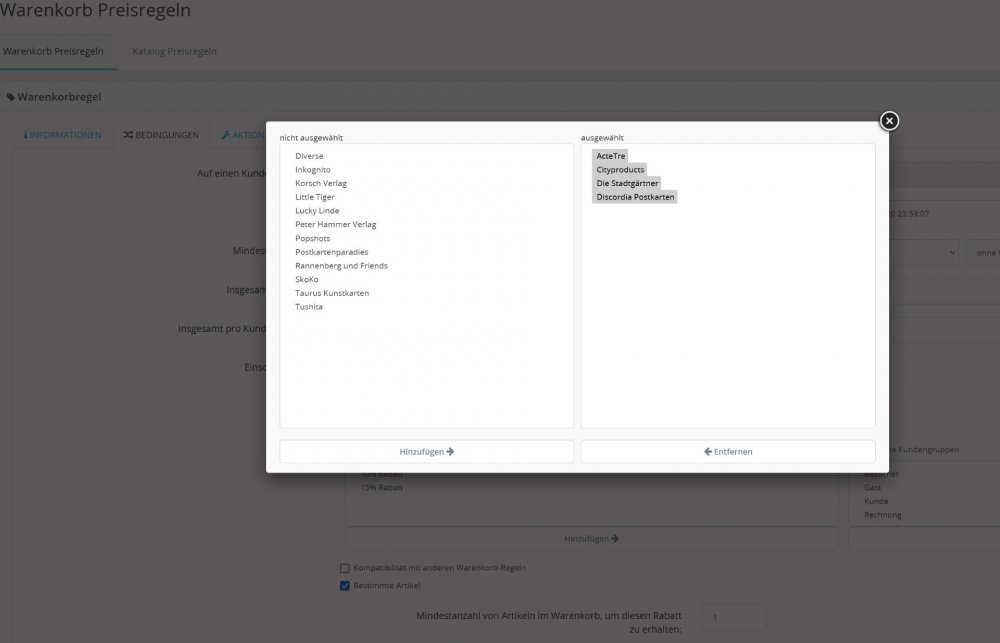Select Kunde in the customer groups list

point(876,501)
